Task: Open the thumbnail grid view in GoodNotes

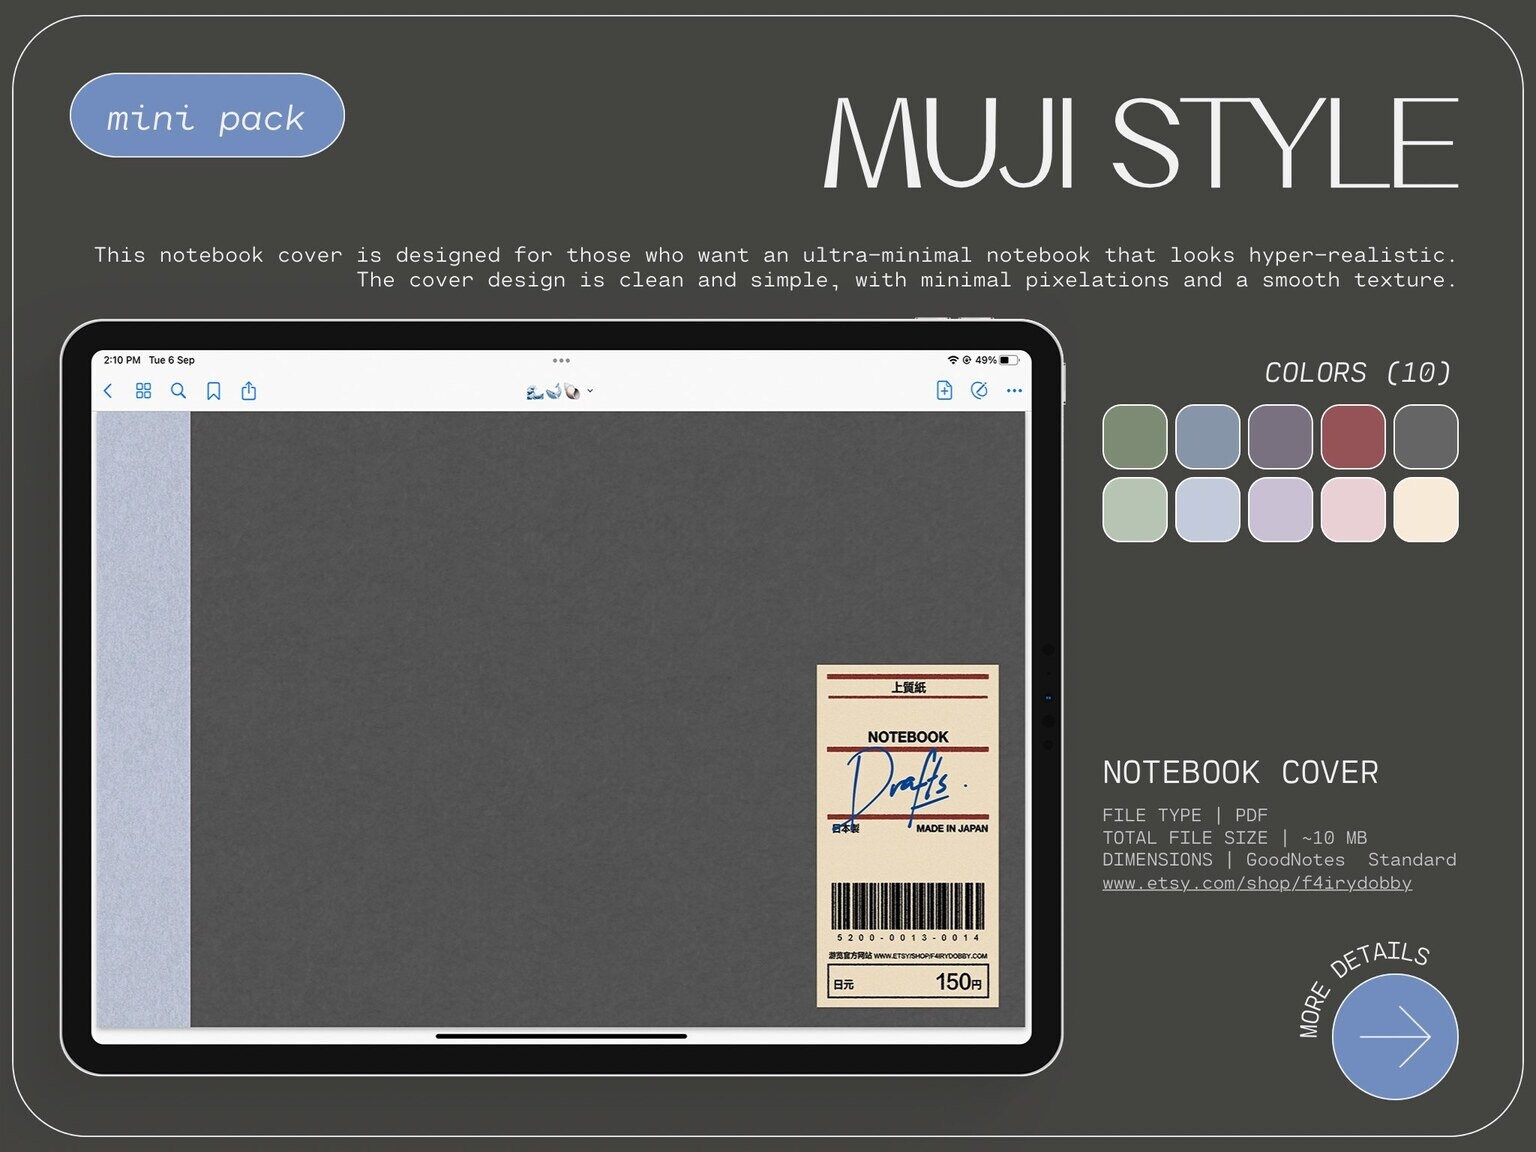Action: coord(143,391)
